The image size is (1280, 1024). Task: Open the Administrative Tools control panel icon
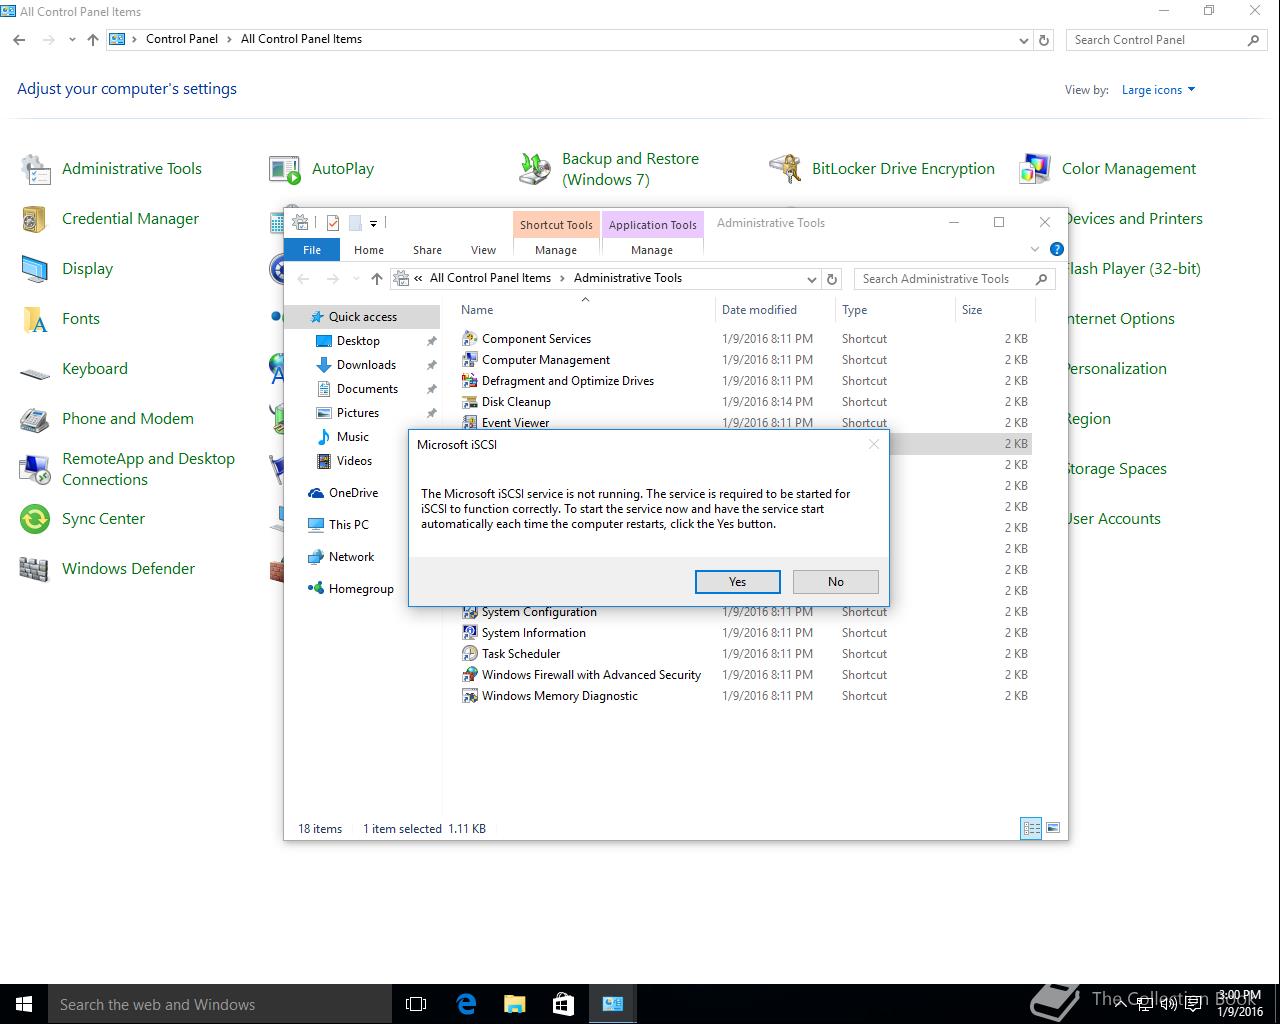point(36,169)
